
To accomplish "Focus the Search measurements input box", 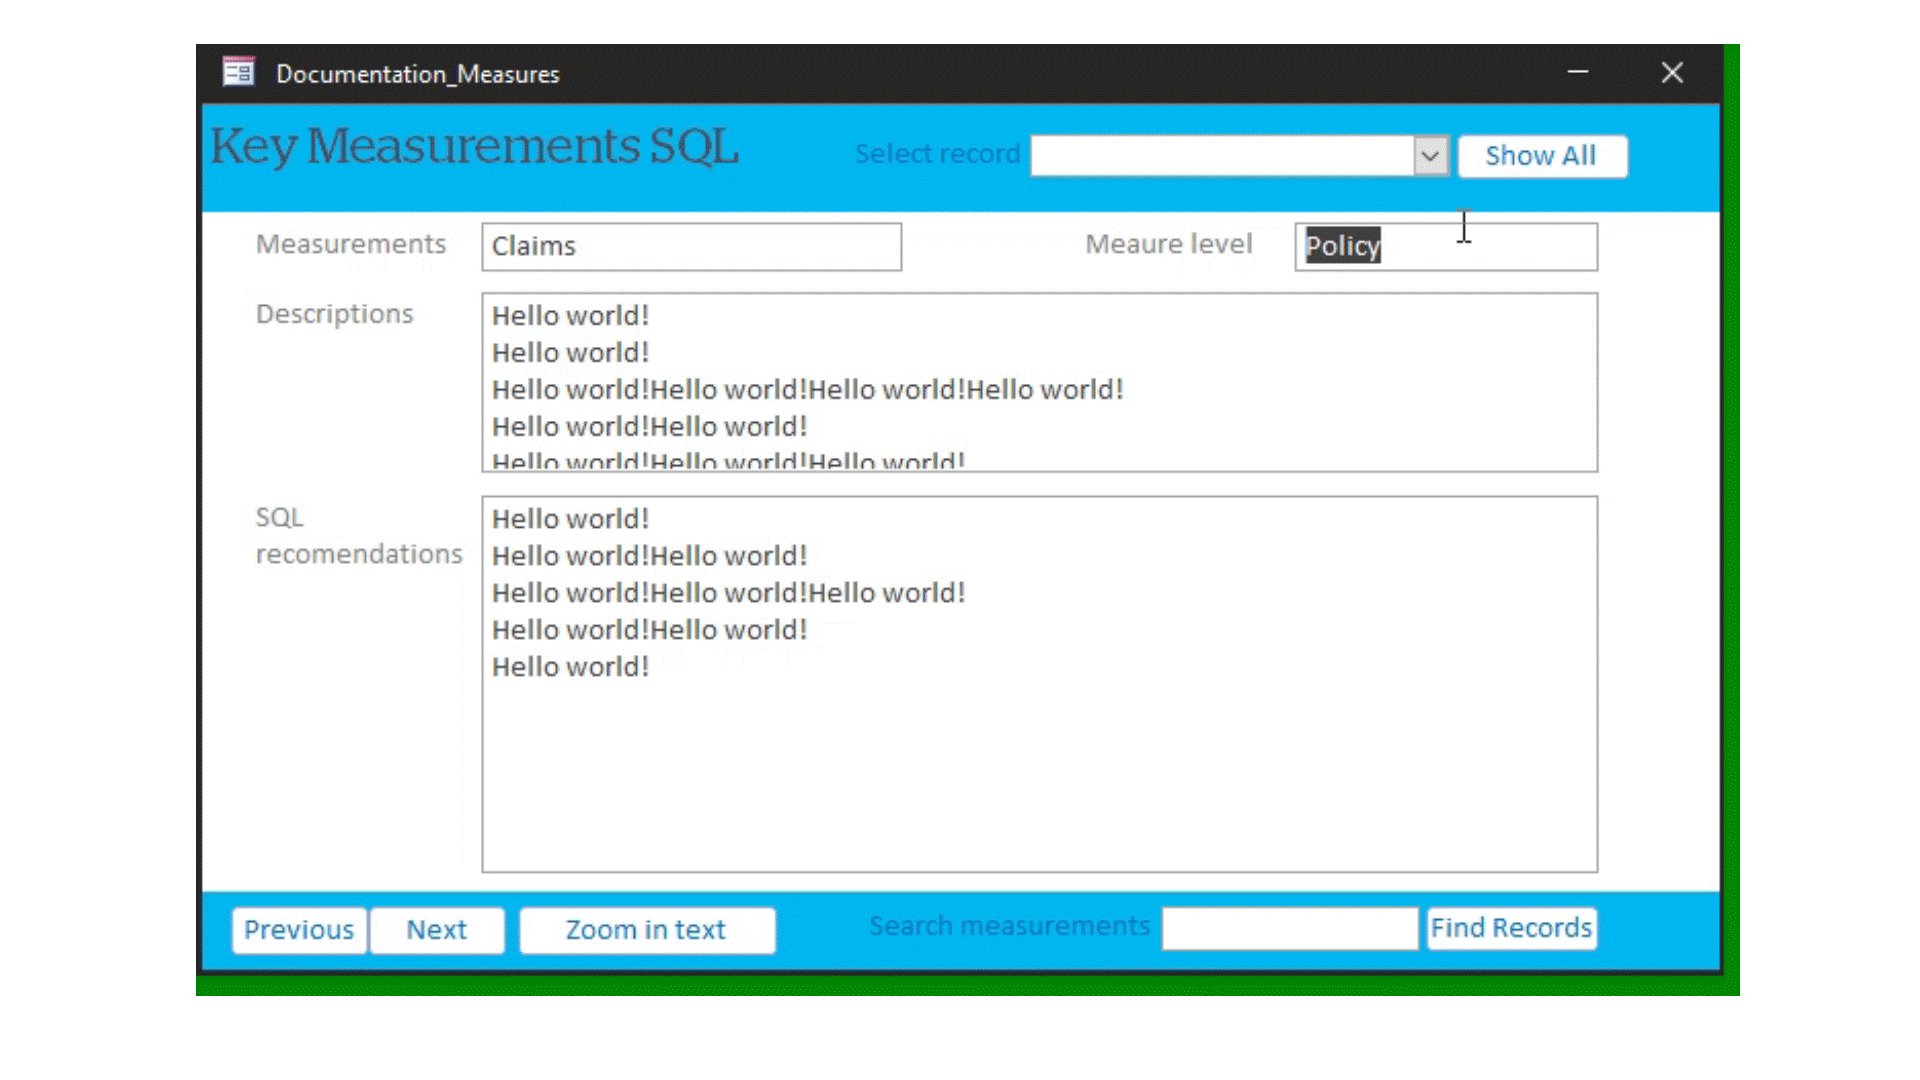I will pyautogui.click(x=1289, y=929).
